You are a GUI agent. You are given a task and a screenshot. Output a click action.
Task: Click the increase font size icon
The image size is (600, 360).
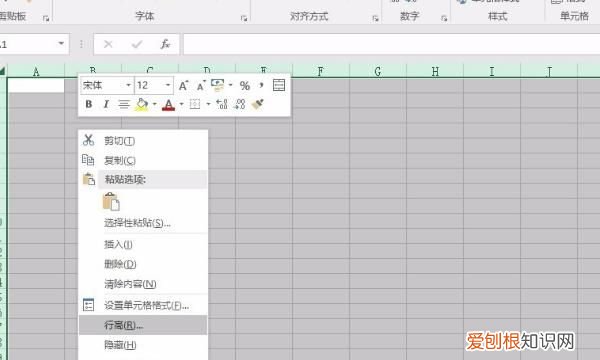click(x=183, y=85)
